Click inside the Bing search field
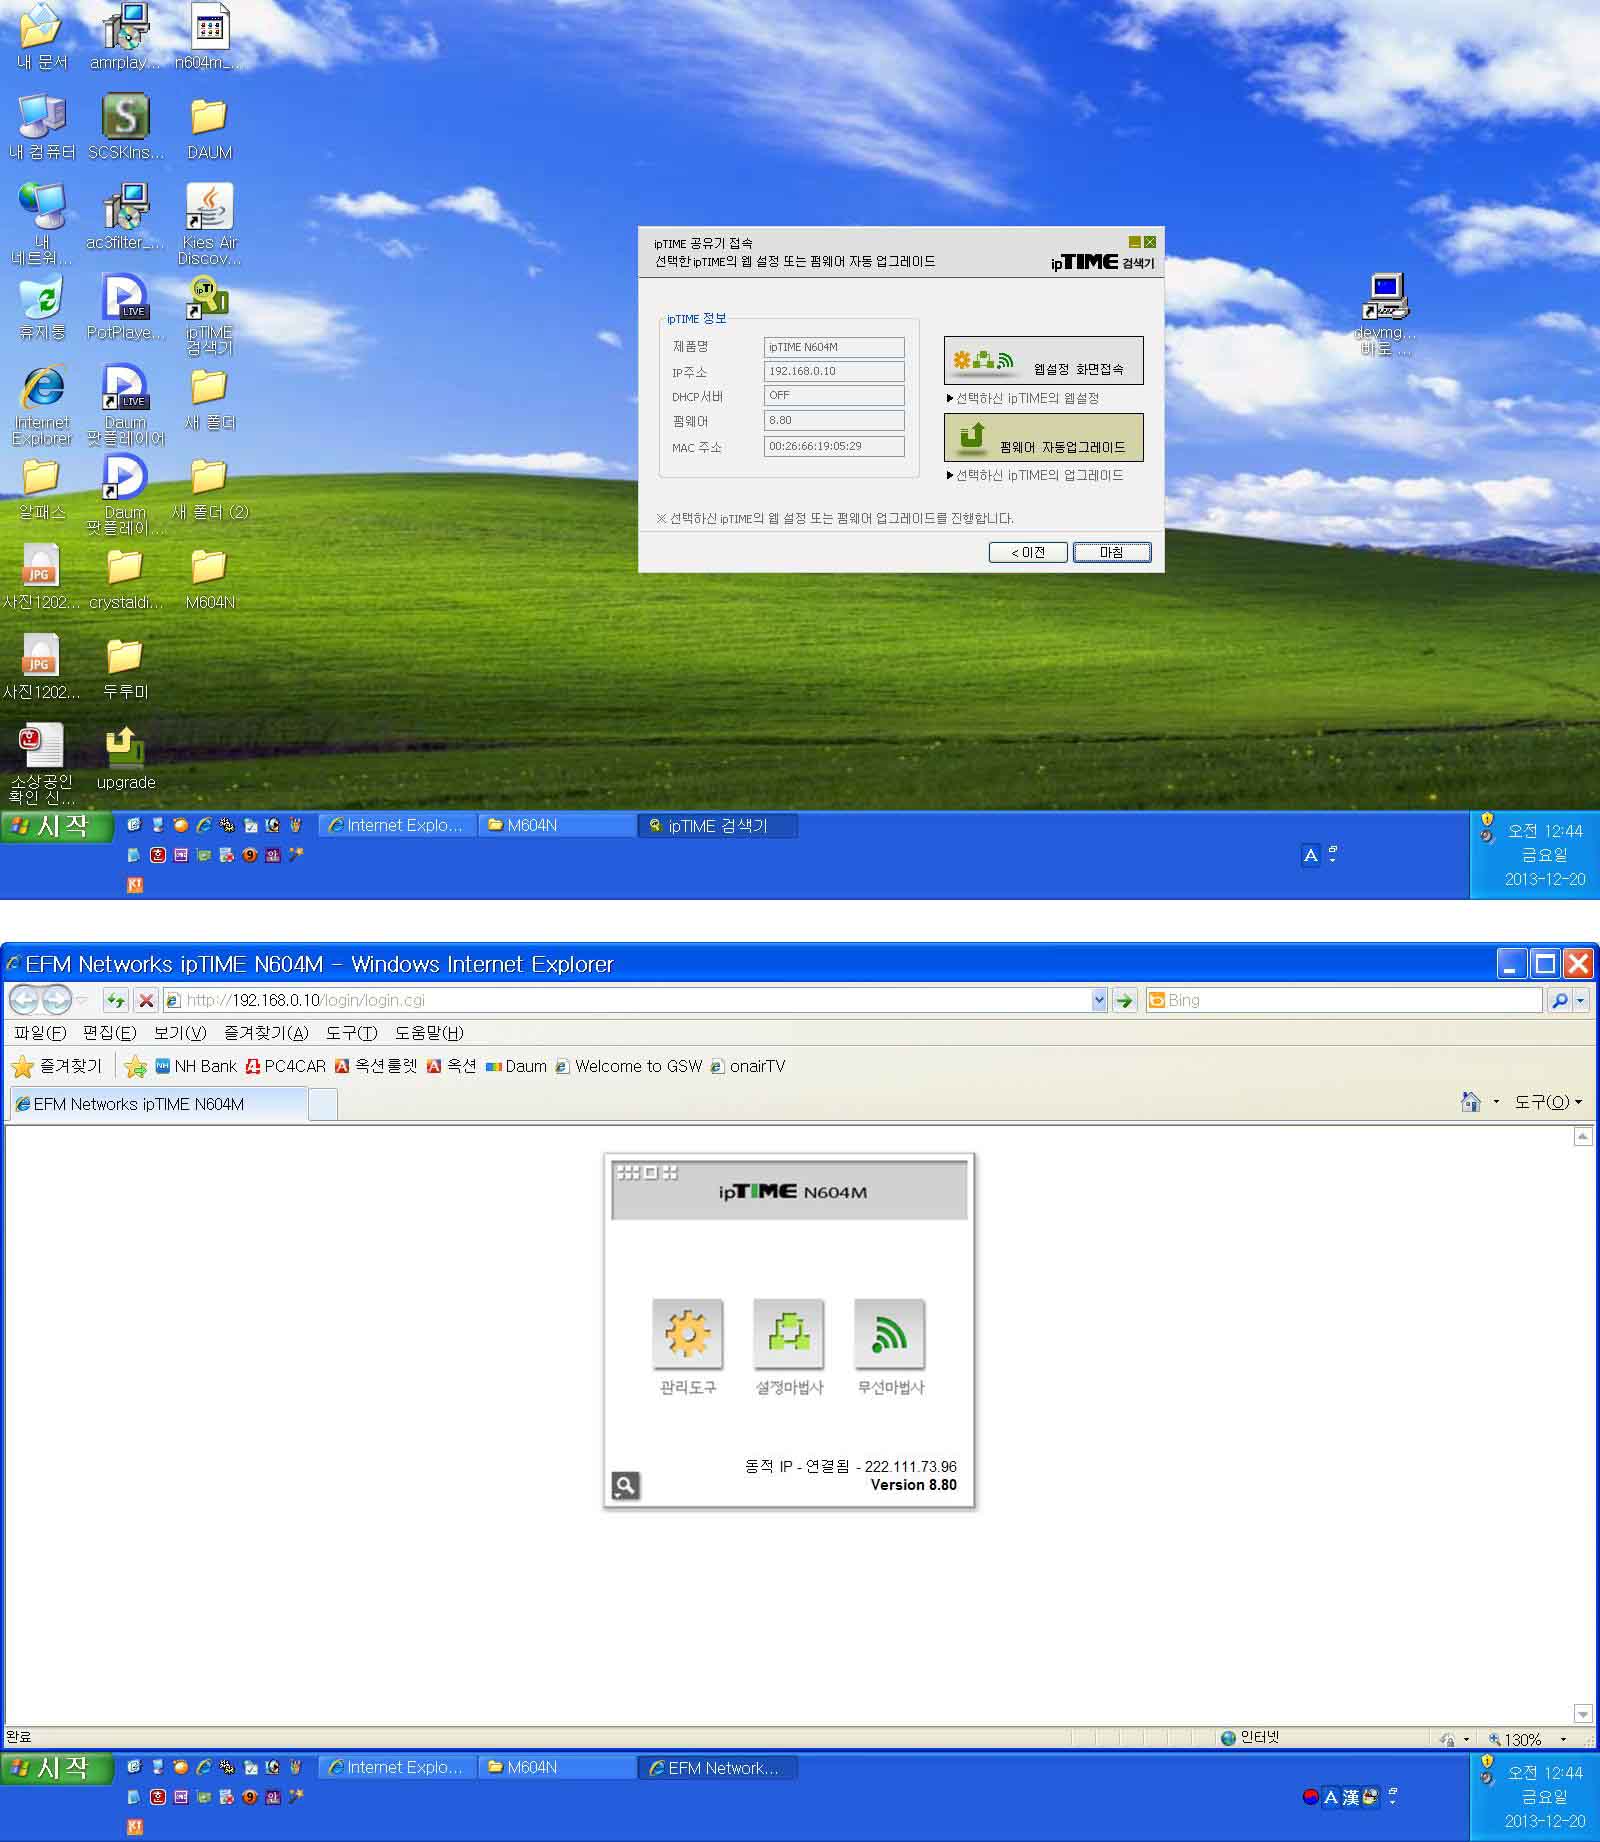This screenshot has height=1842, width=1600. [x=1343, y=1000]
